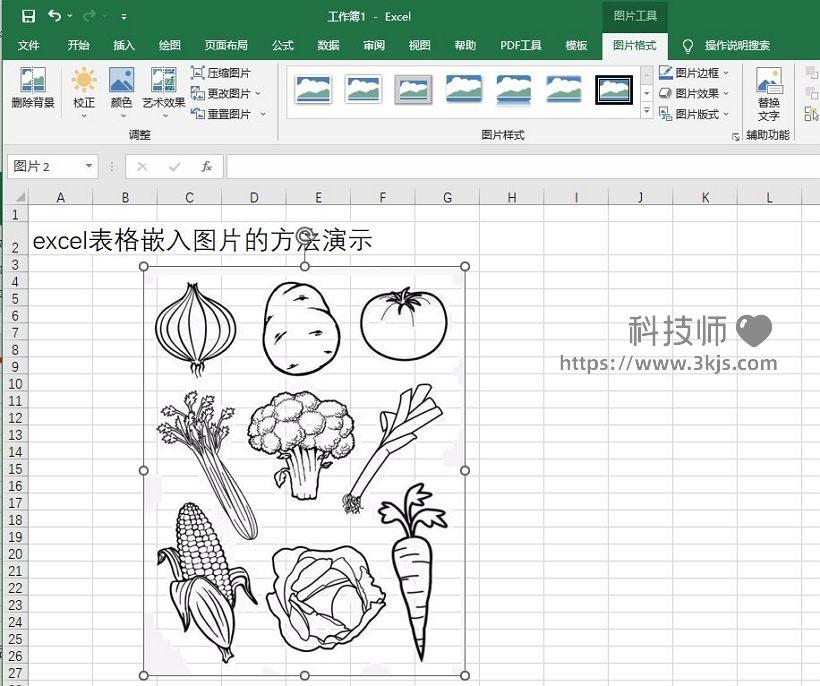Switch to the 页面布局 ribbon tab
The image size is (820, 686).
click(226, 45)
